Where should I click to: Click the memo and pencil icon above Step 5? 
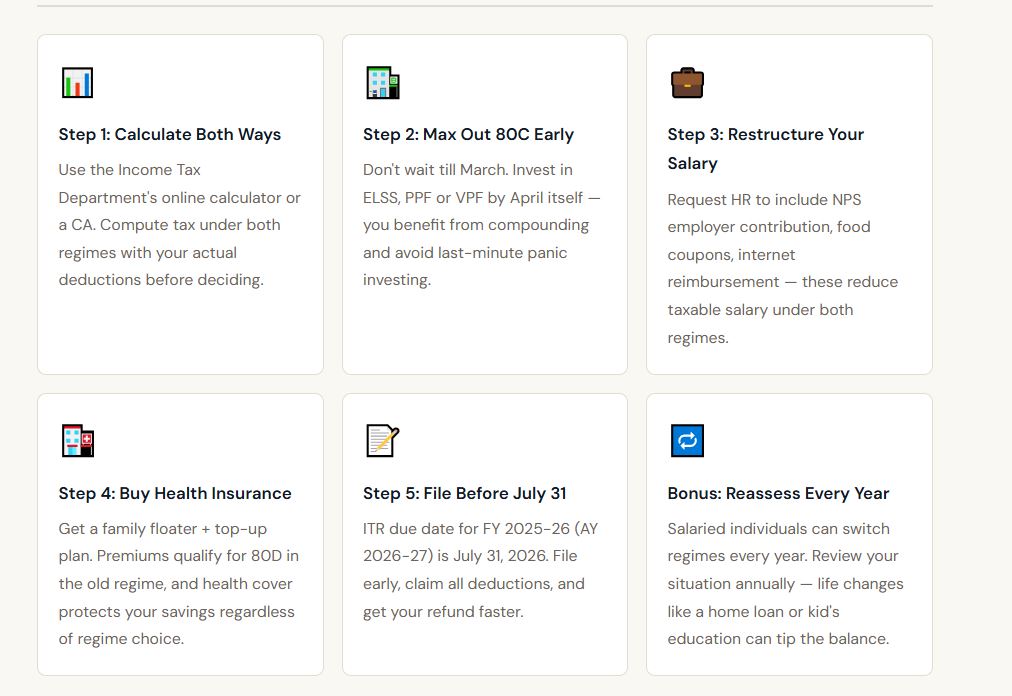382,441
